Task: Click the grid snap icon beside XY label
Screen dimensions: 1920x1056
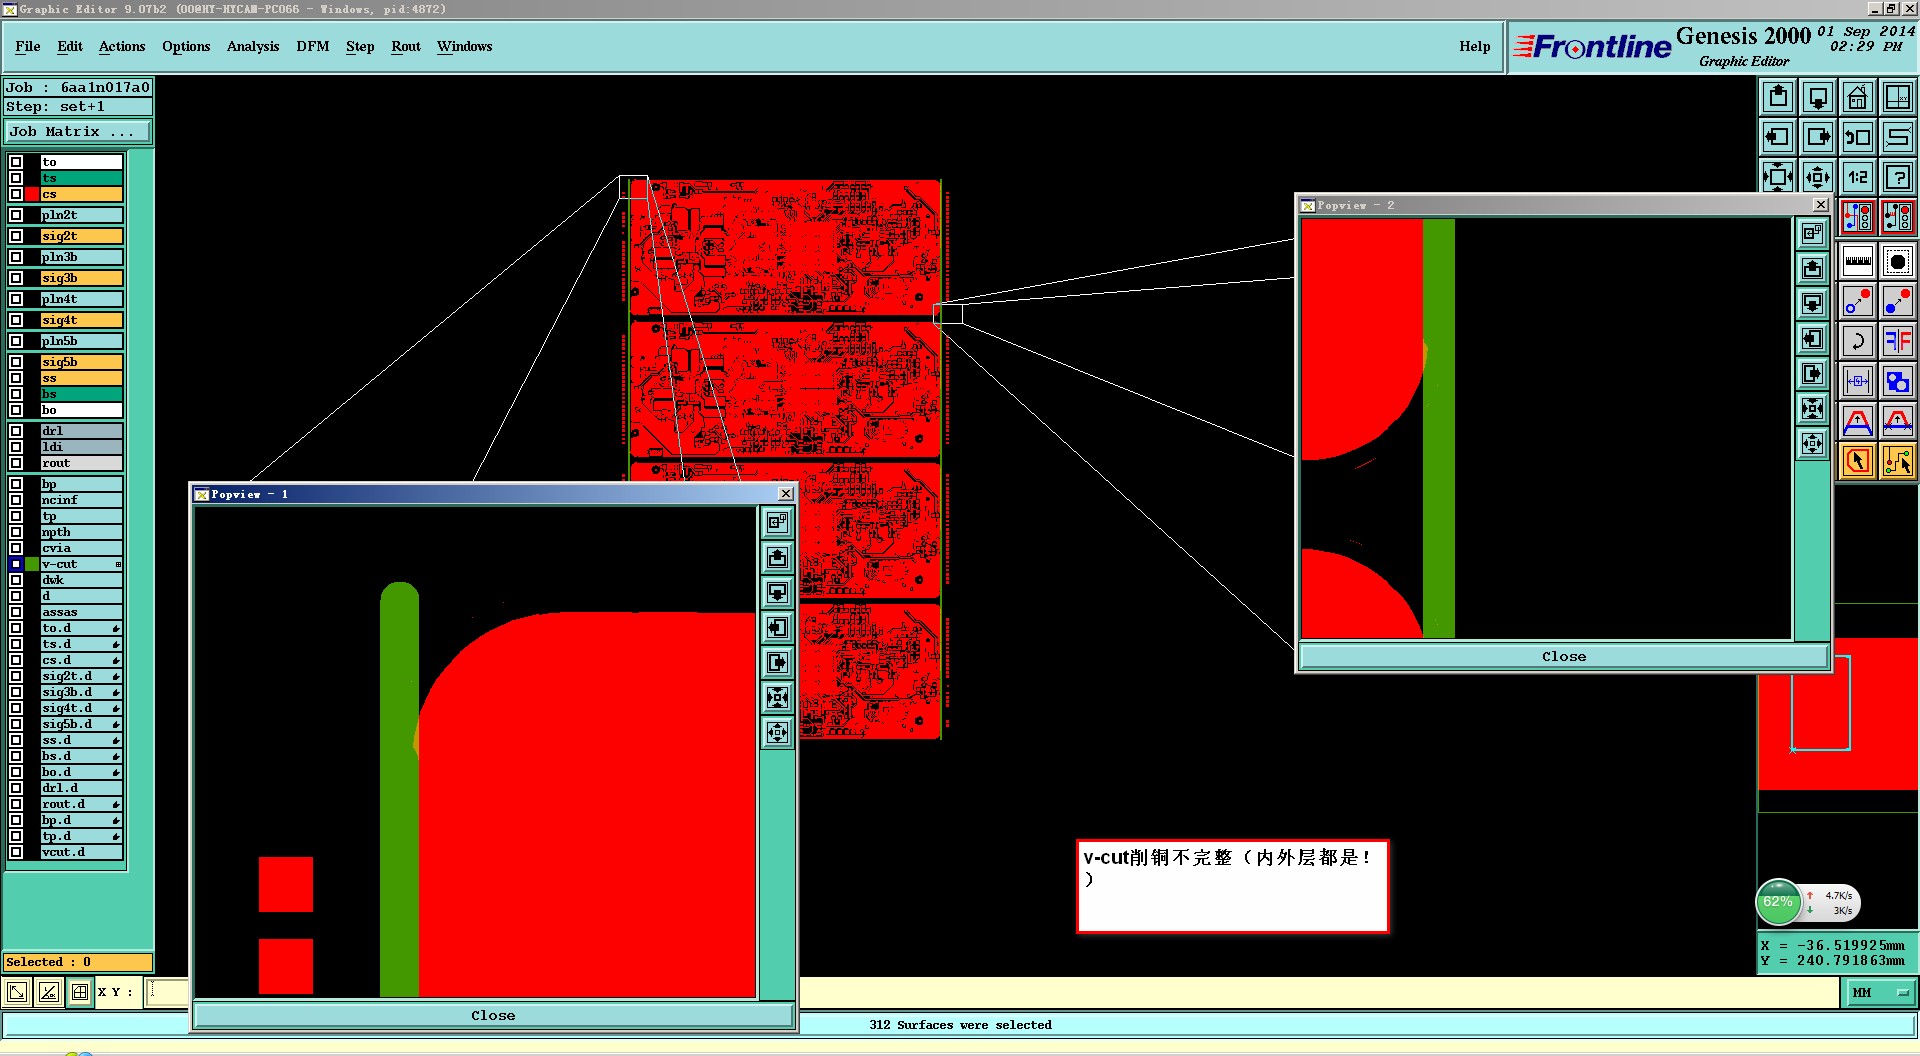Action: click(80, 992)
